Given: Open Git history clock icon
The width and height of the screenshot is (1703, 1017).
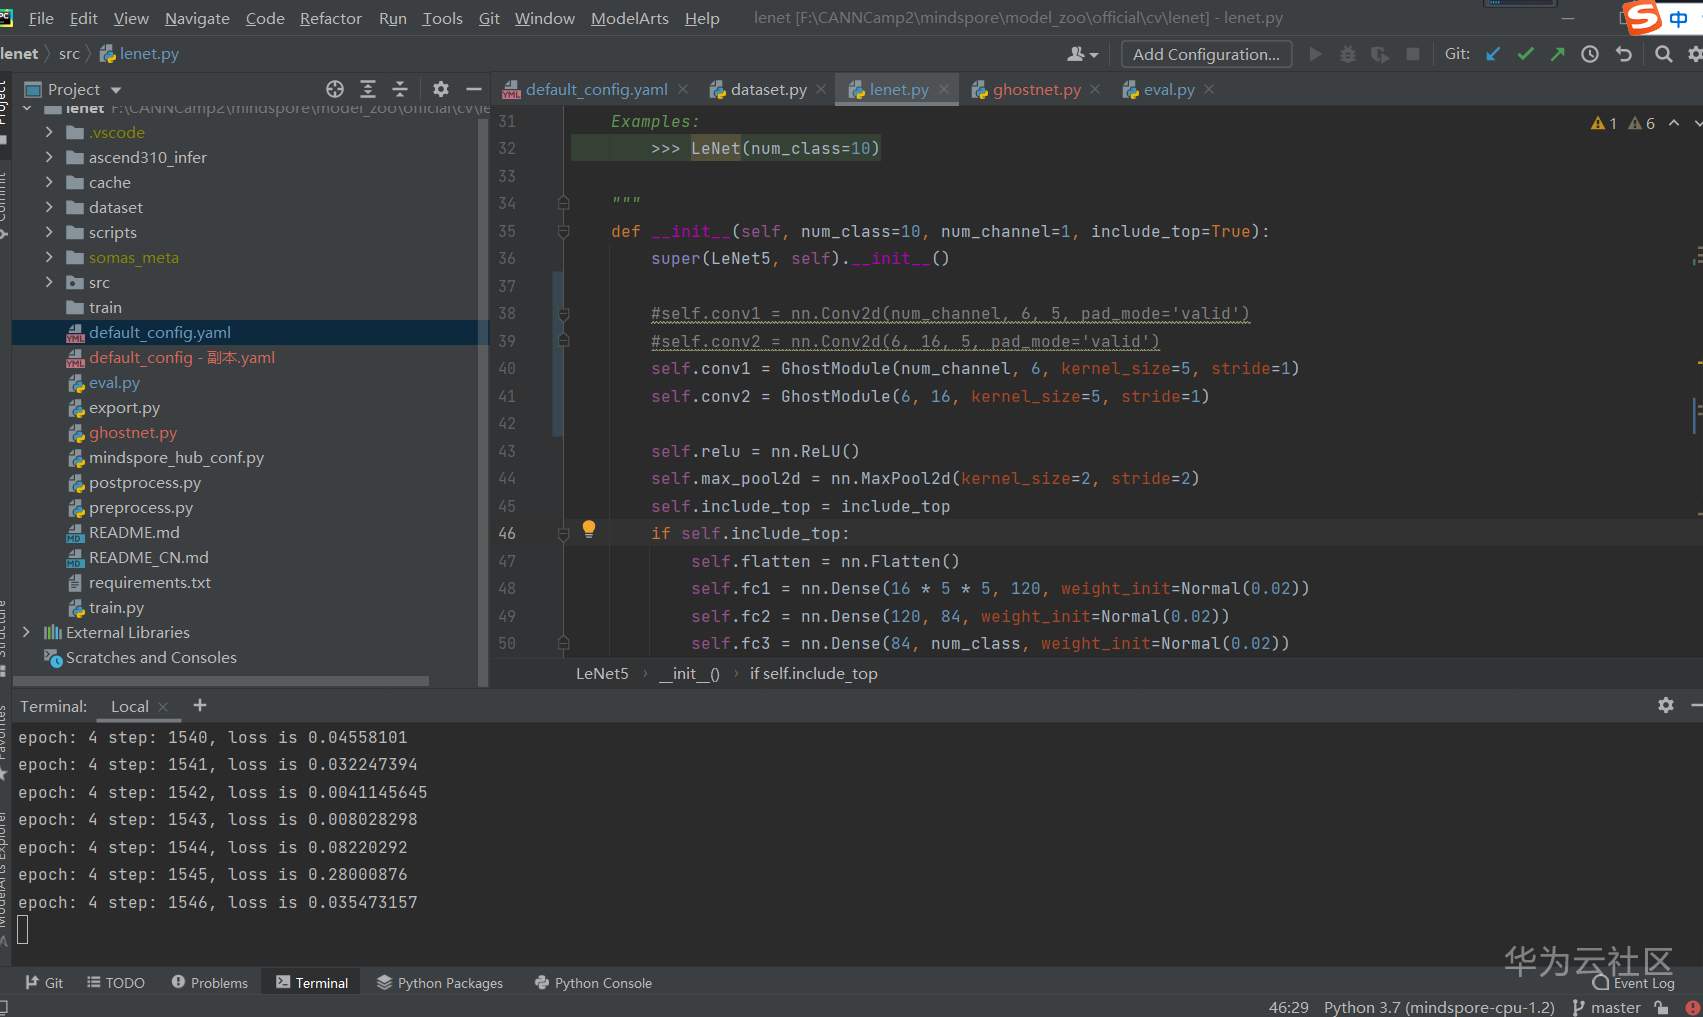Looking at the screenshot, I should pos(1590,54).
